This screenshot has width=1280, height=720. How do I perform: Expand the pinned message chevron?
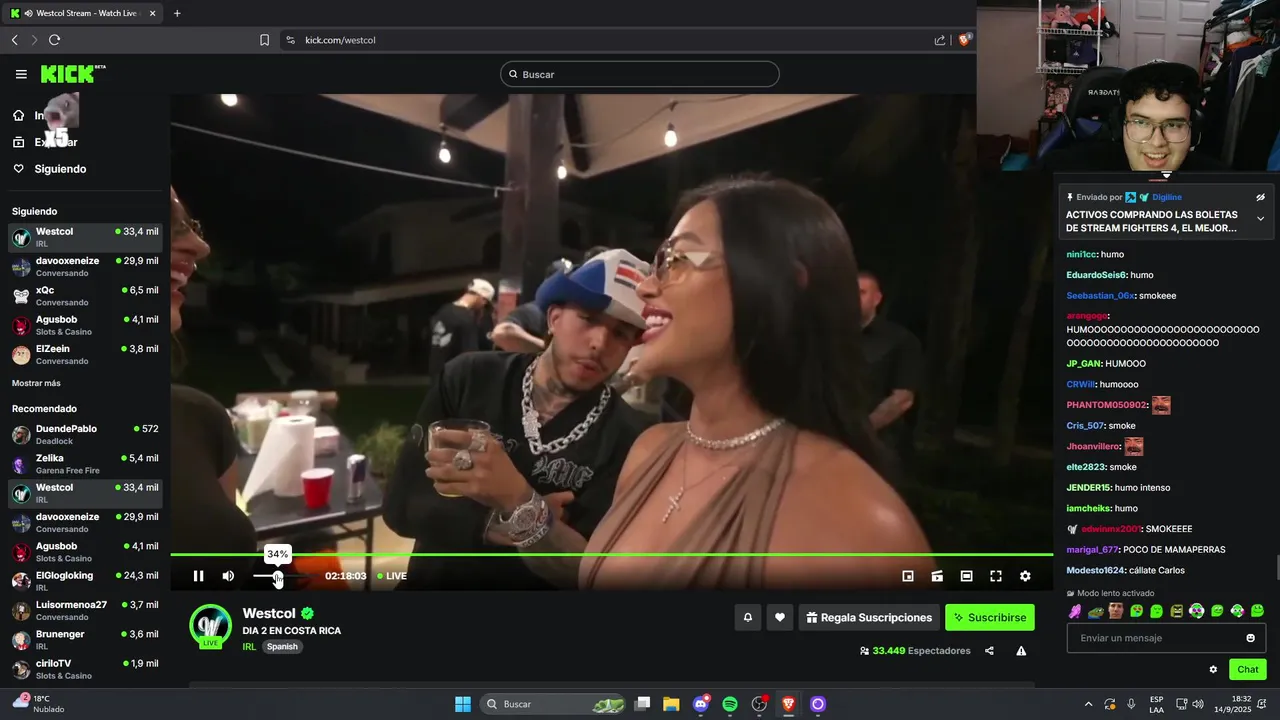(x=1260, y=219)
